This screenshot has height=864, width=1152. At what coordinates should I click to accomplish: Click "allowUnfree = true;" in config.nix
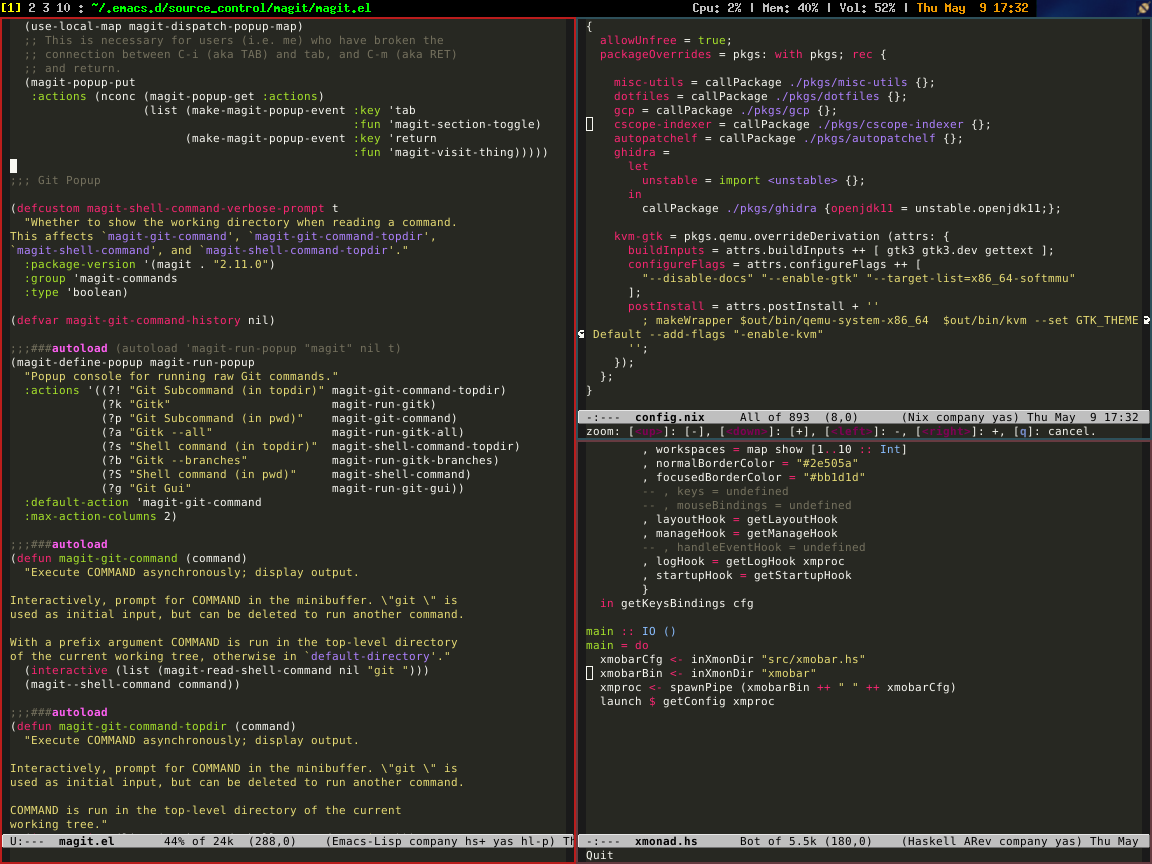click(x=666, y=40)
